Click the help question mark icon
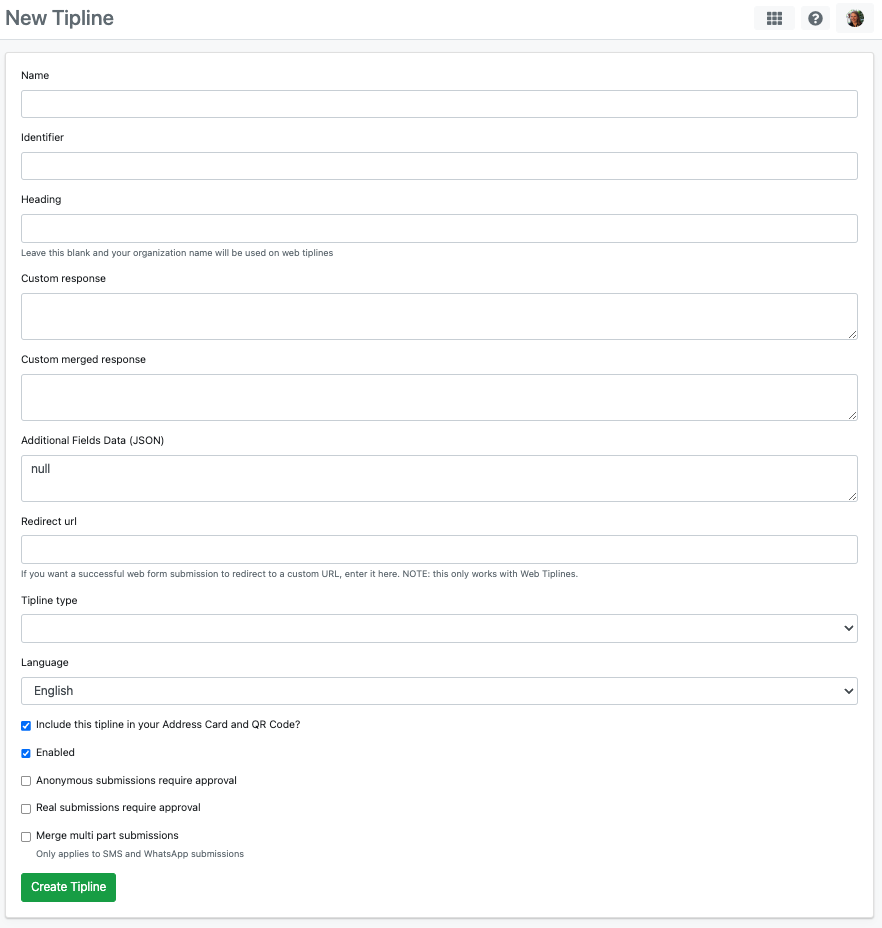The image size is (882, 928). 816,18
